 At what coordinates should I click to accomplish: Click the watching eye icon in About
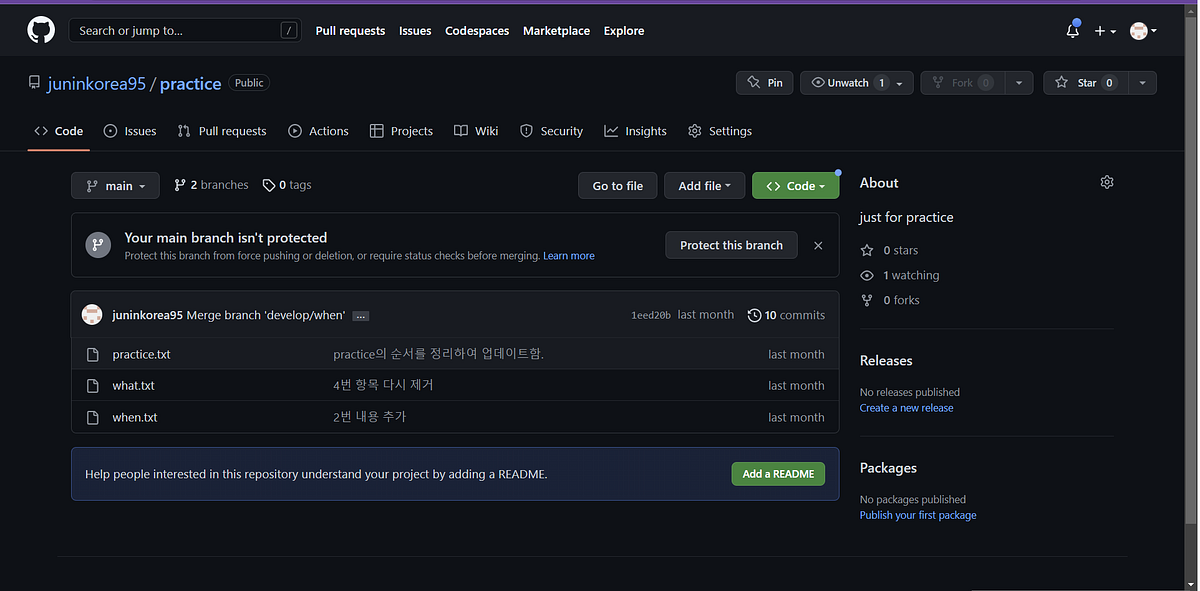click(867, 275)
